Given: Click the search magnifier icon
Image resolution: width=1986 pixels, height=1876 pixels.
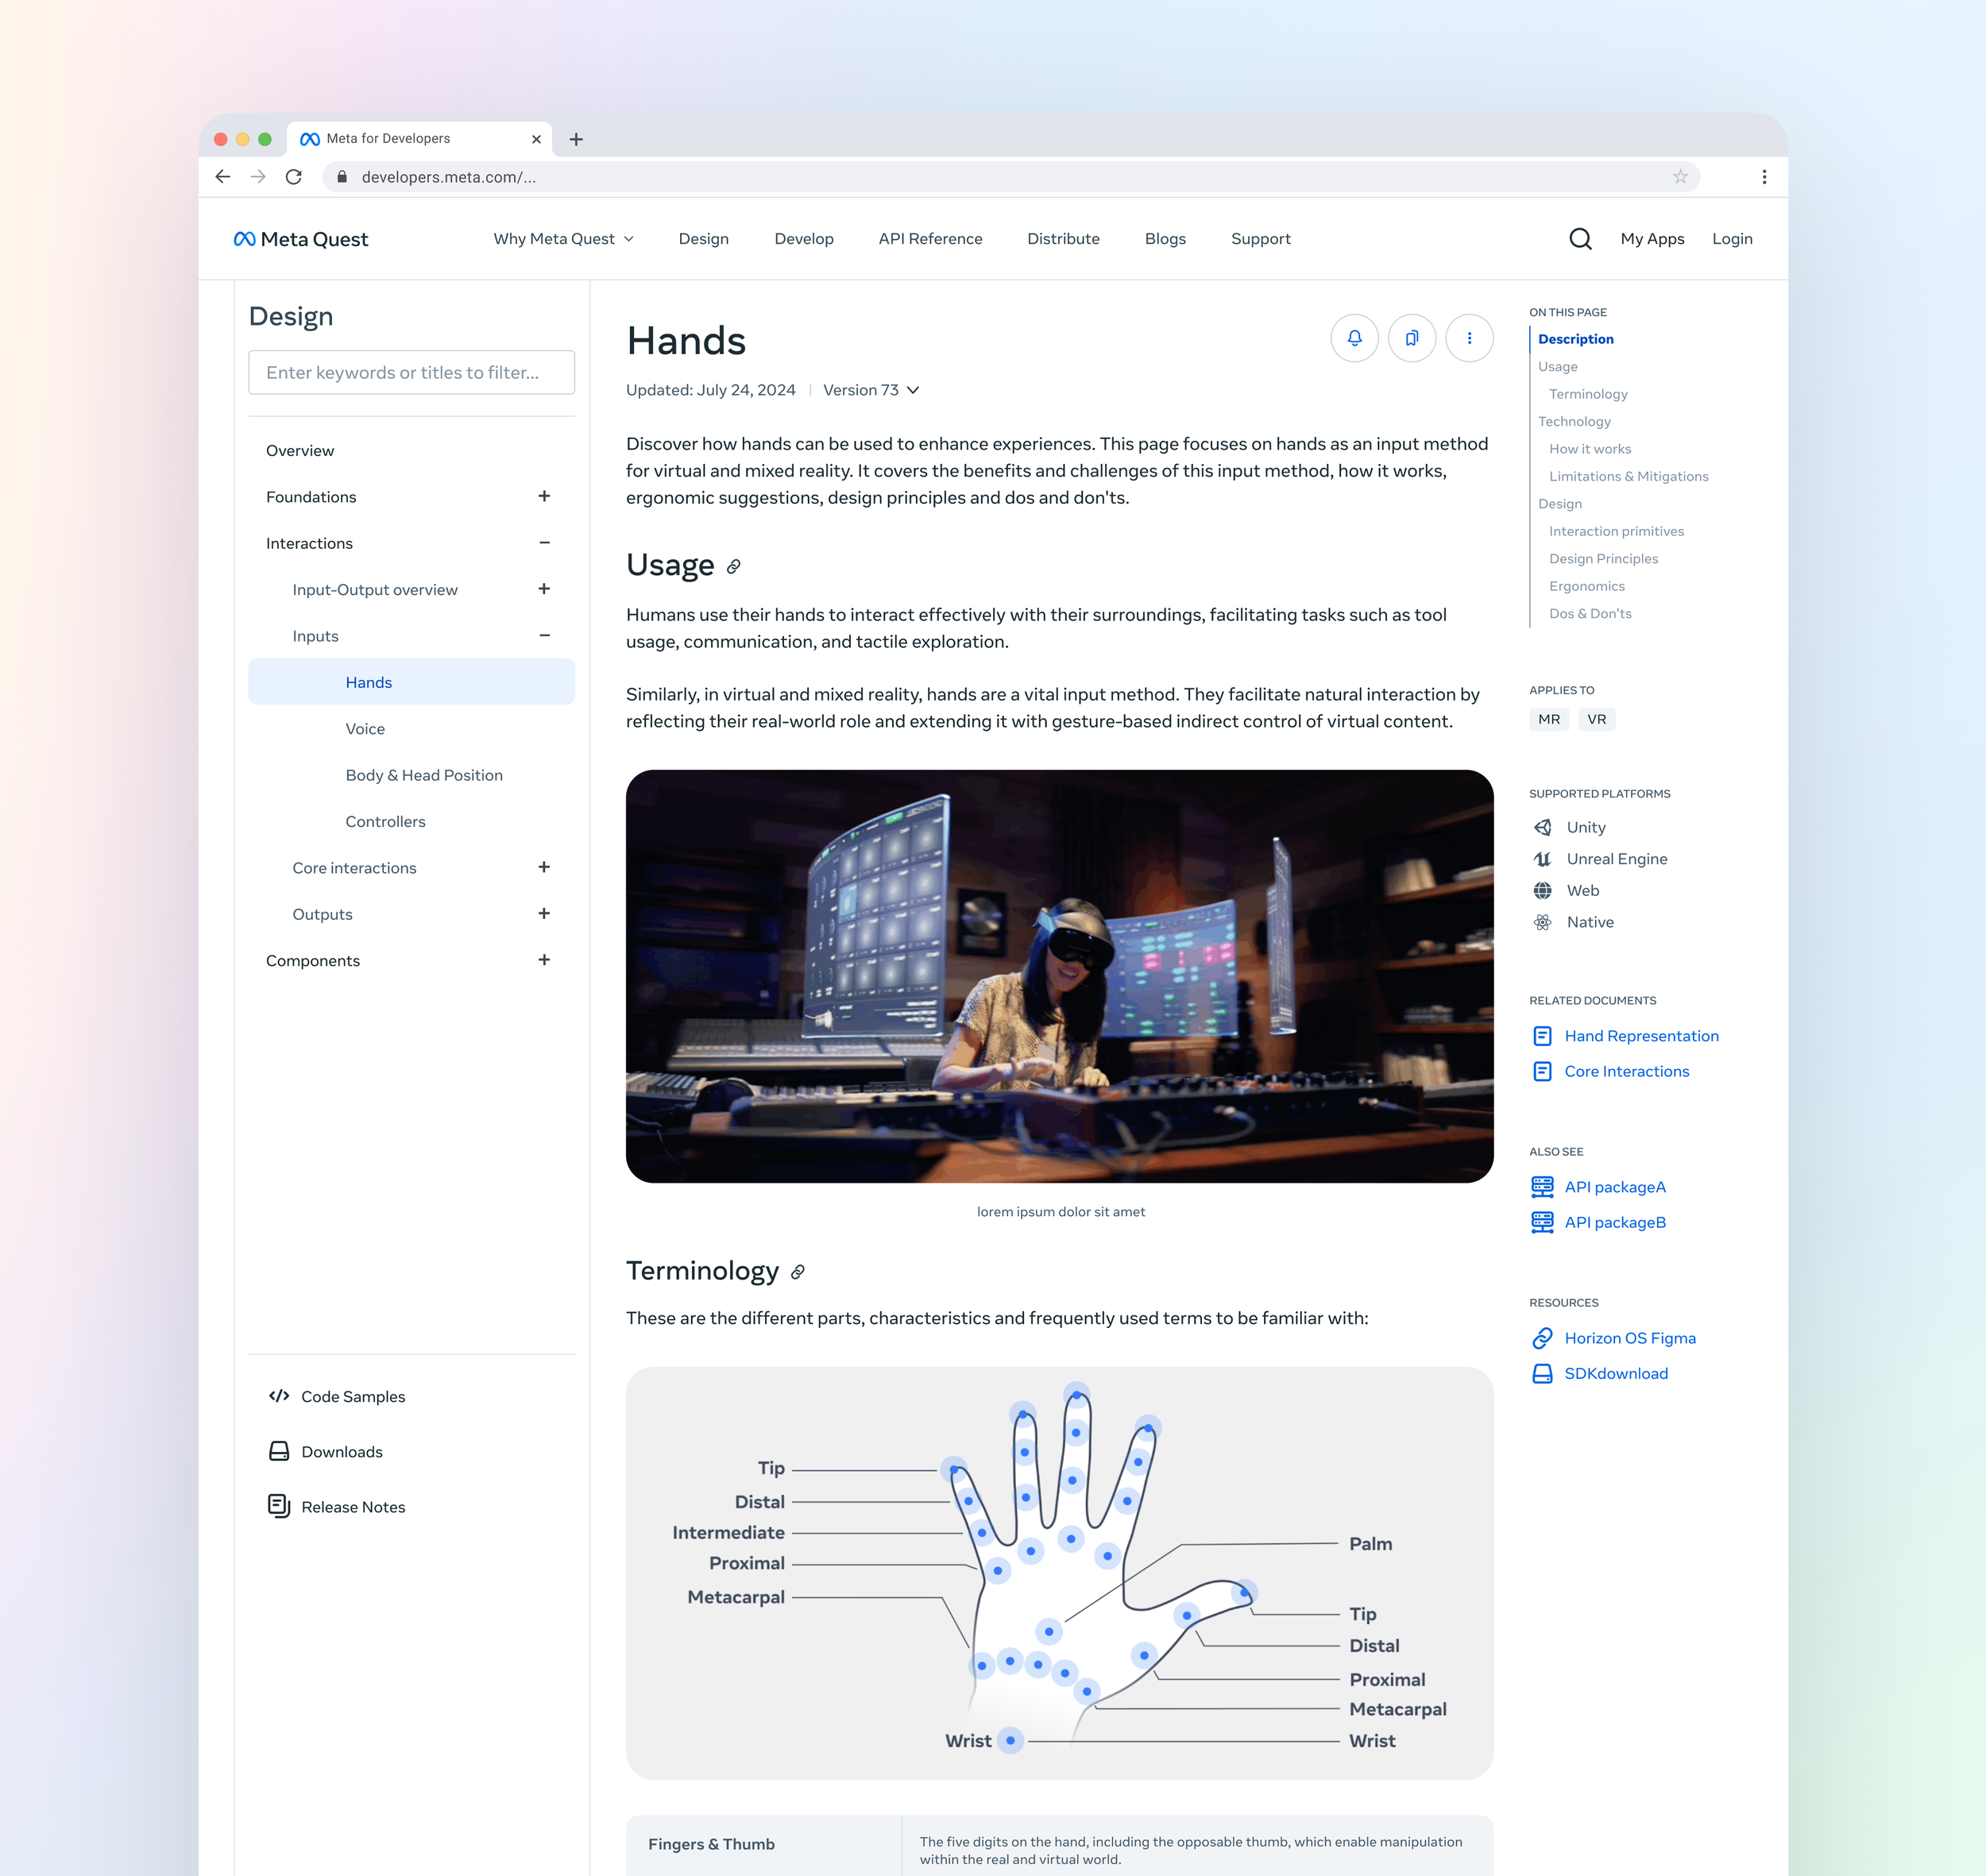Looking at the screenshot, I should point(1580,239).
